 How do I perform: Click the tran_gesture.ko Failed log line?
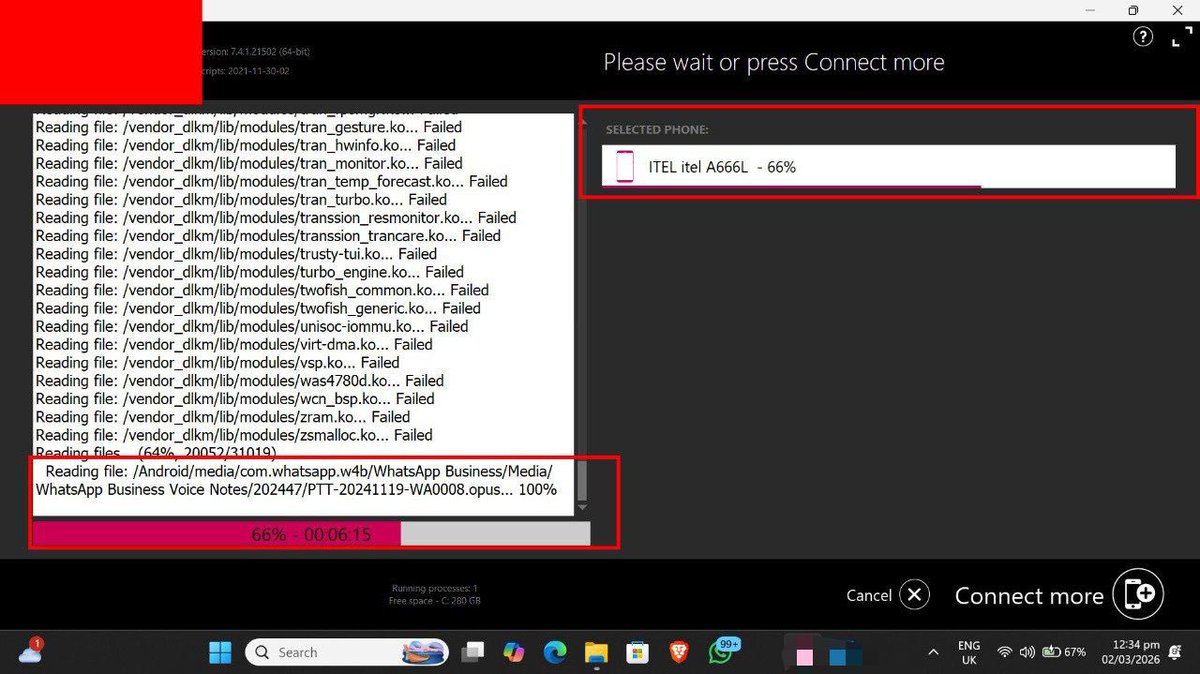[249, 127]
